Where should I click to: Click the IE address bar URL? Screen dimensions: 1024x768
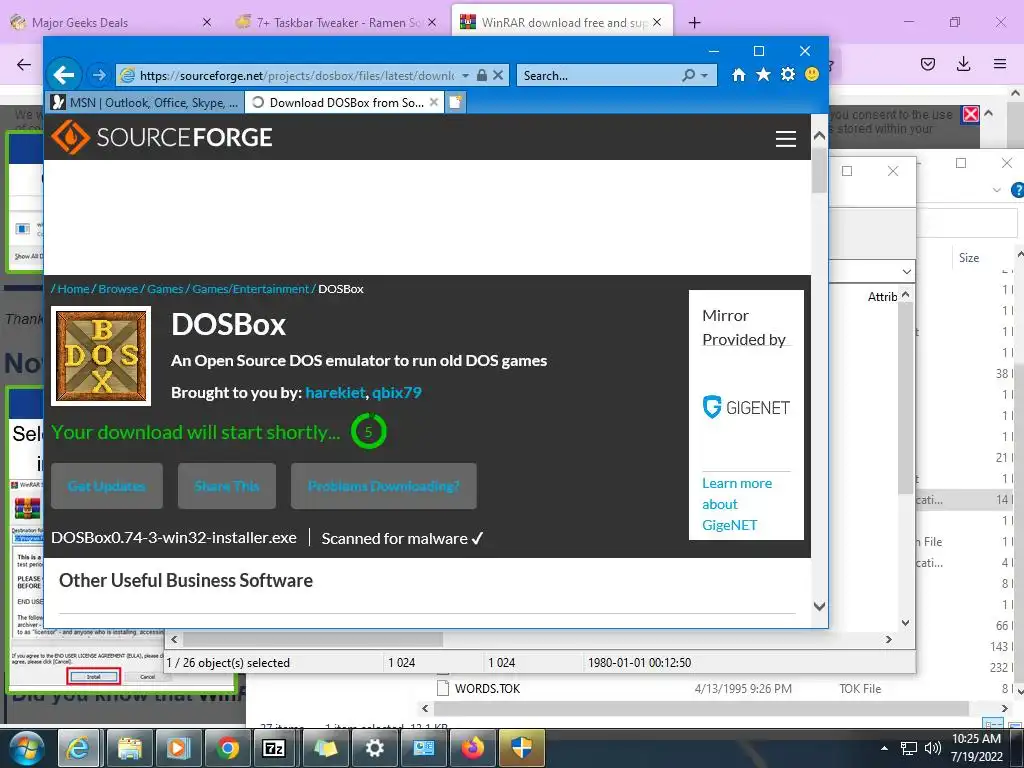click(296, 76)
